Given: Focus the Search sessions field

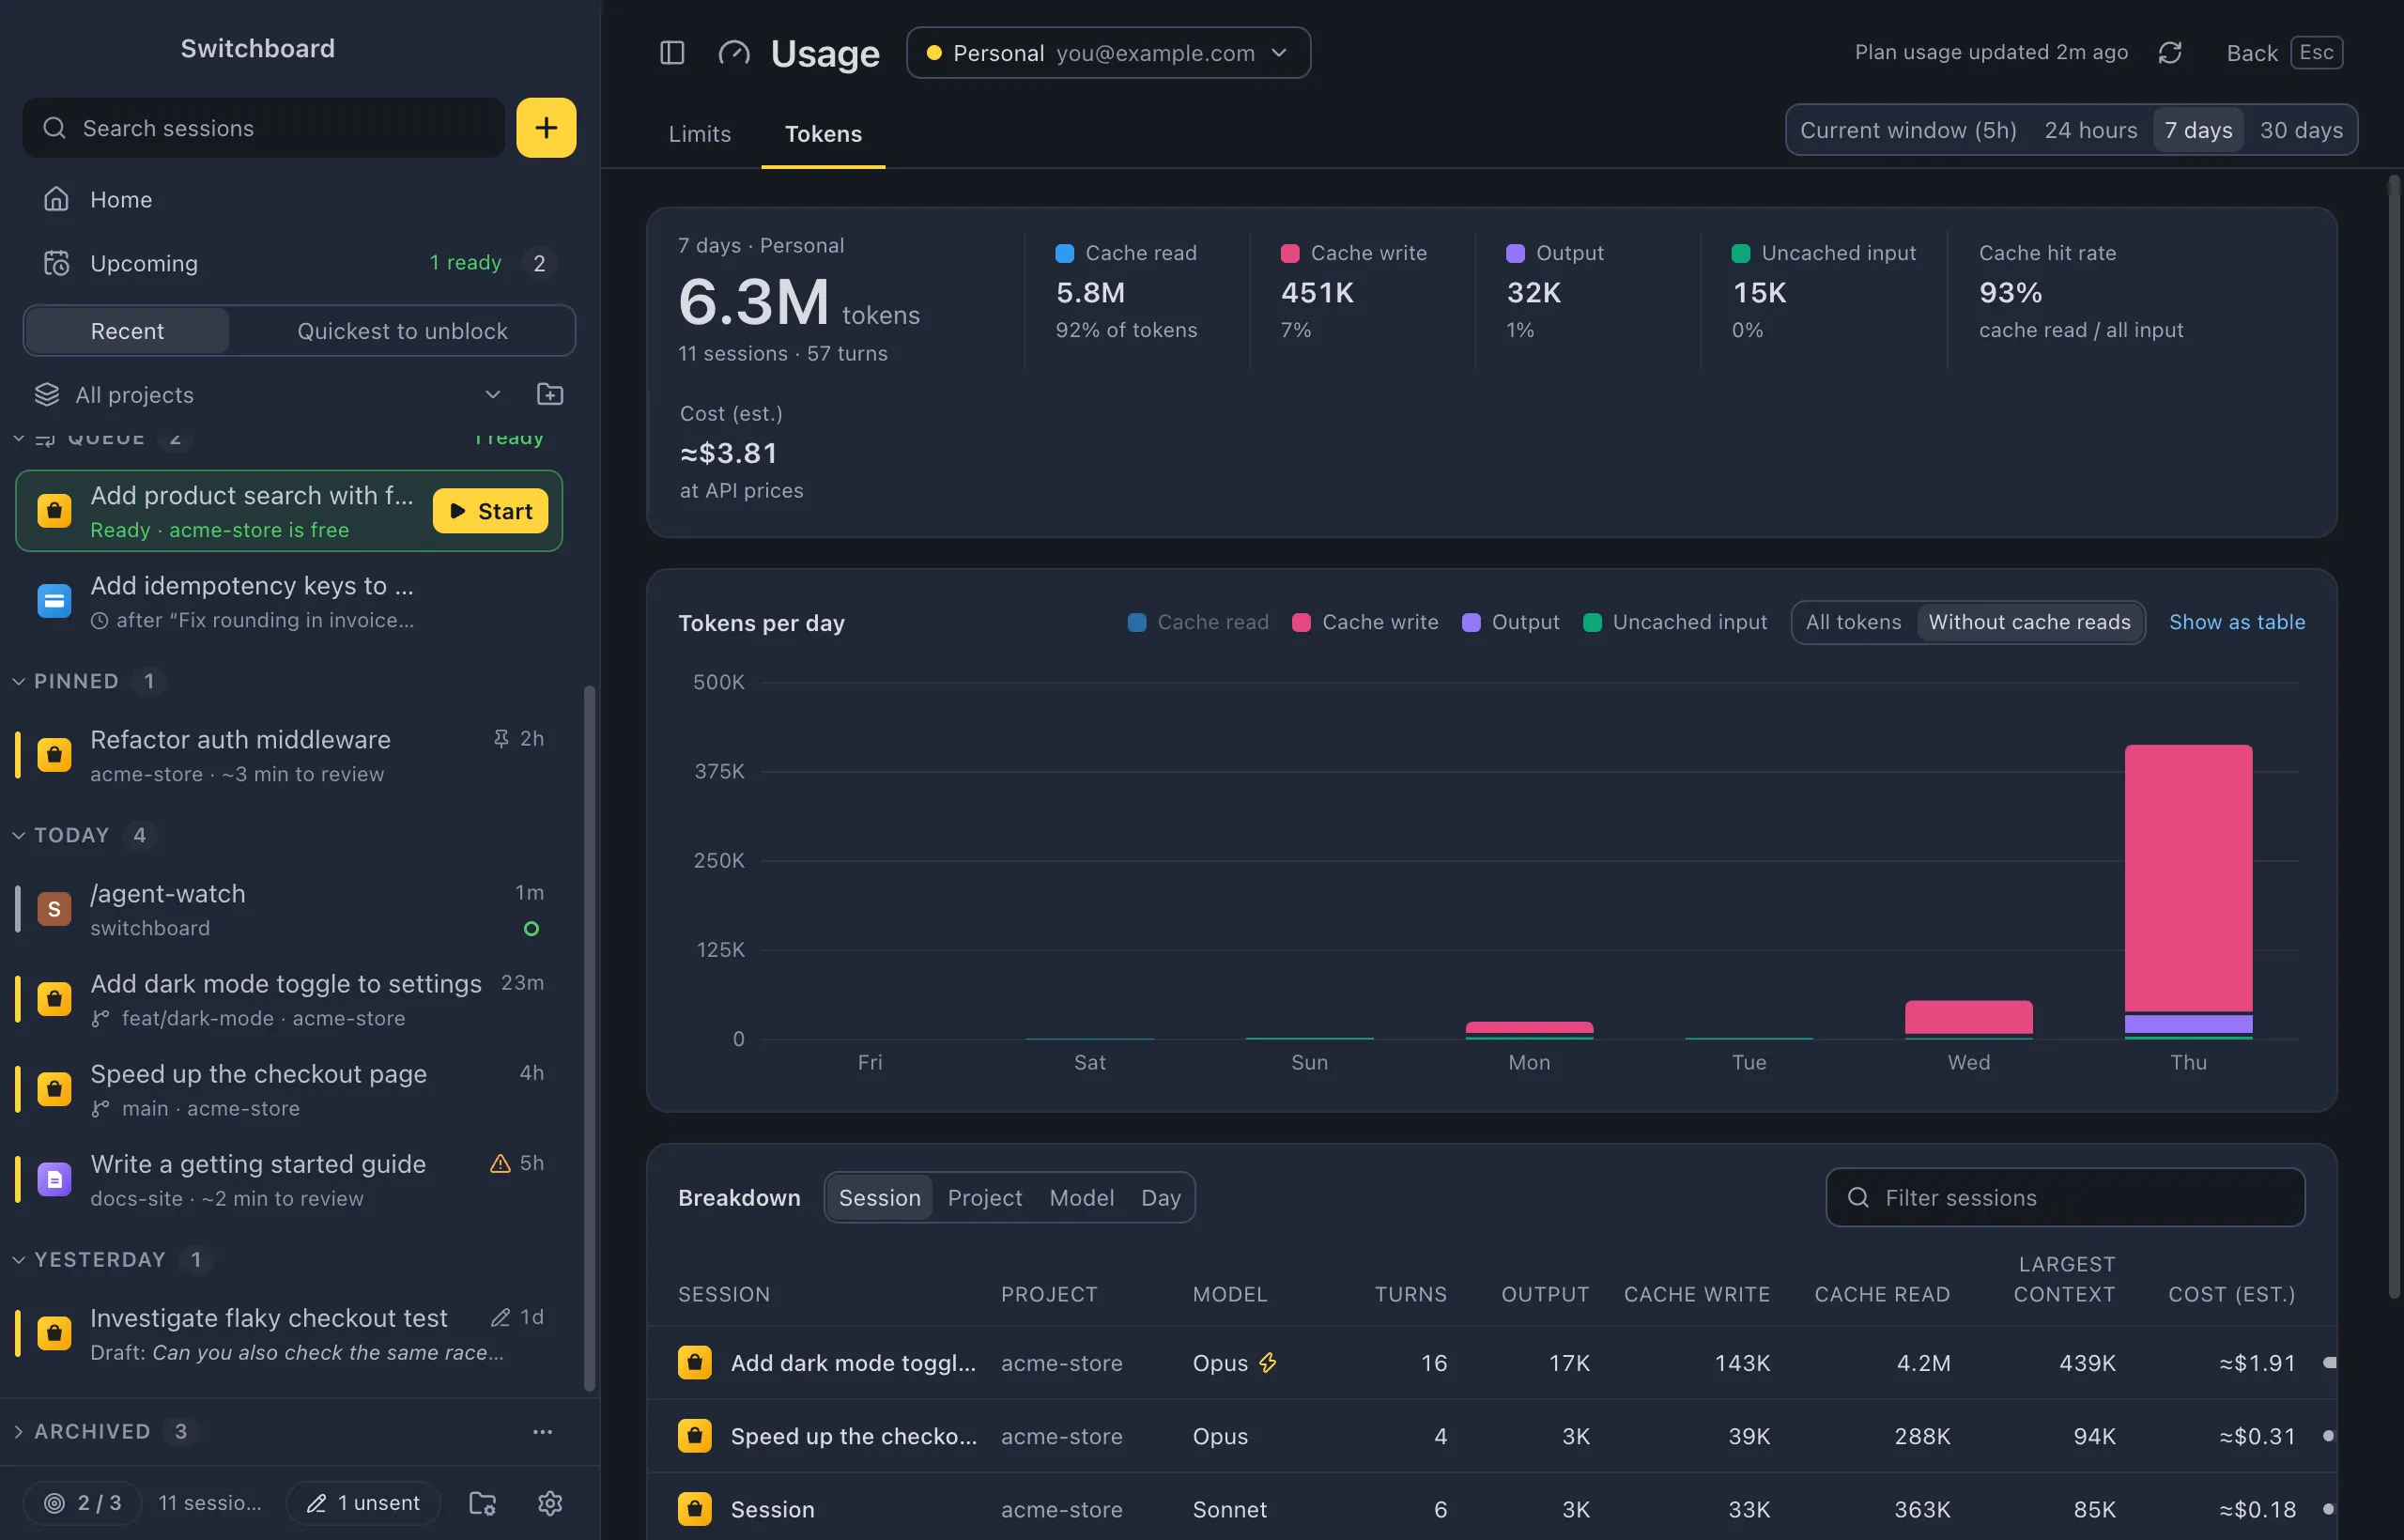Looking at the screenshot, I should tap(264, 127).
